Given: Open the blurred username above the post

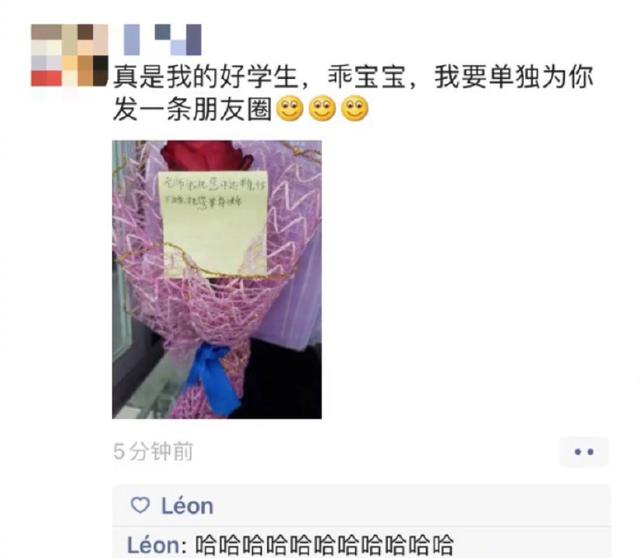Looking at the screenshot, I should pyautogui.click(x=162, y=40).
